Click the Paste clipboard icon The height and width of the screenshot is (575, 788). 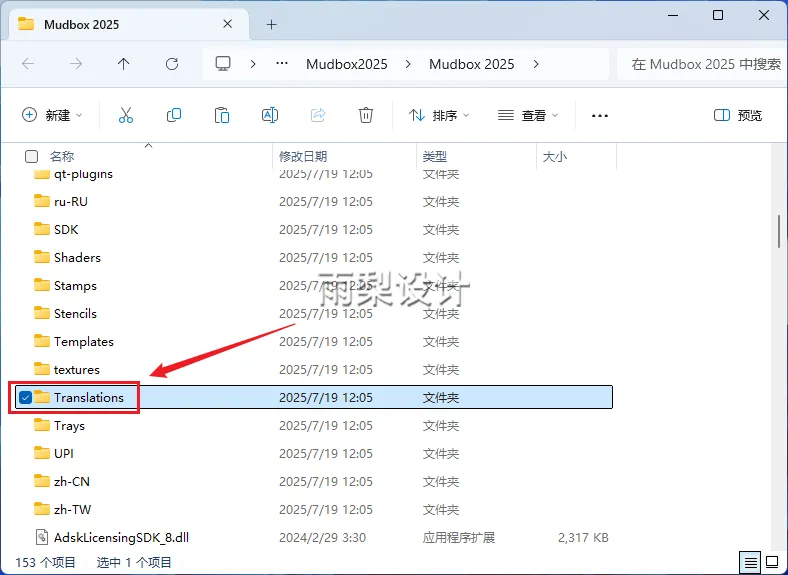click(x=222, y=115)
